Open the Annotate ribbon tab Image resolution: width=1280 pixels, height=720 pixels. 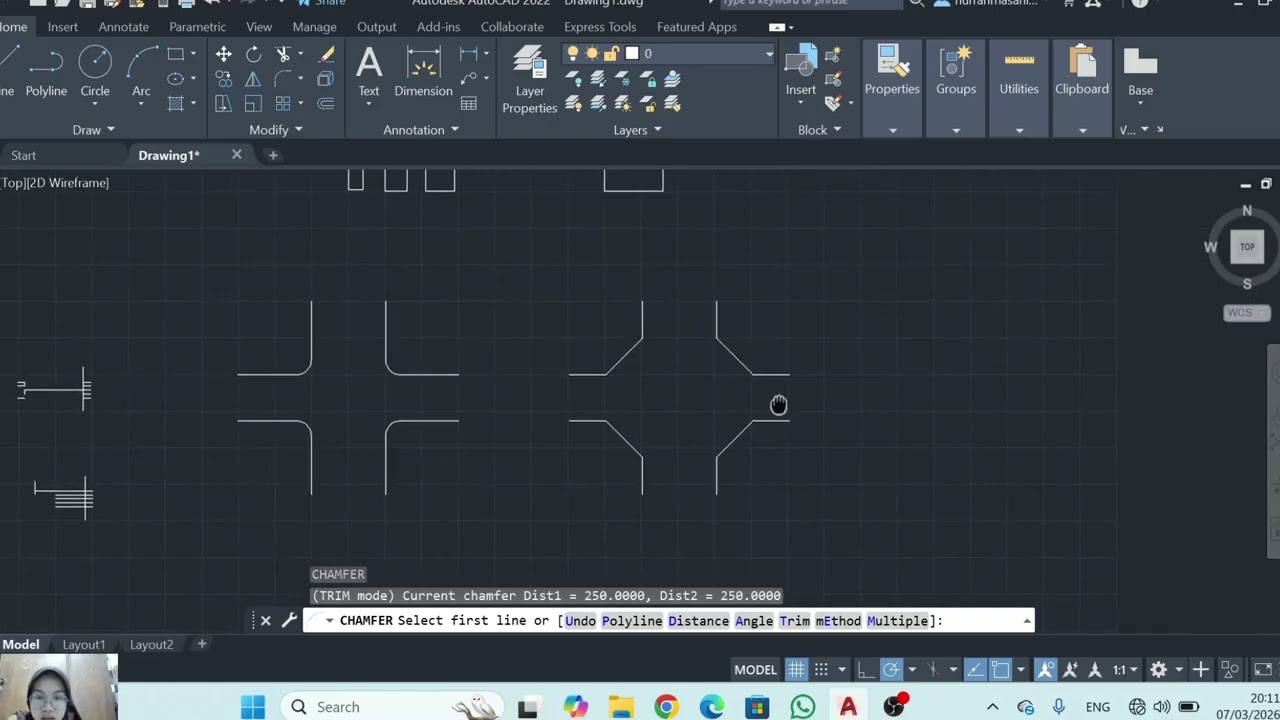pos(123,27)
